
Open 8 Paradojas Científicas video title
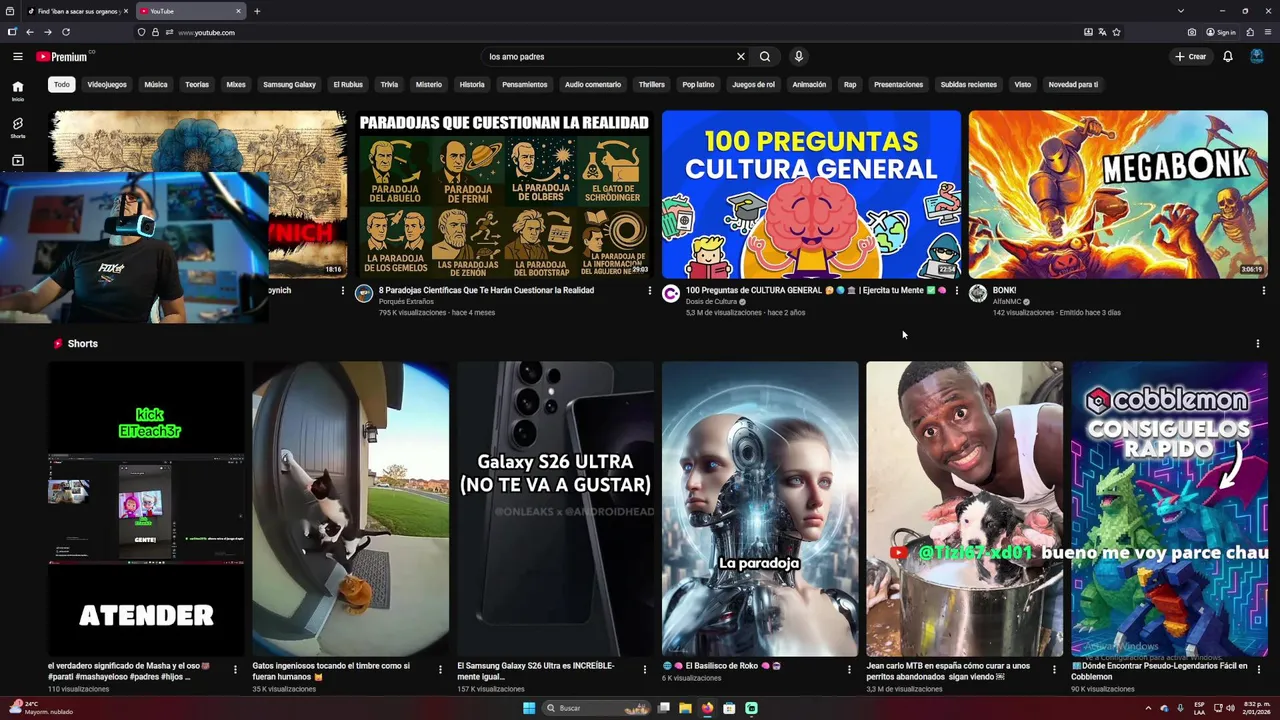click(486, 290)
